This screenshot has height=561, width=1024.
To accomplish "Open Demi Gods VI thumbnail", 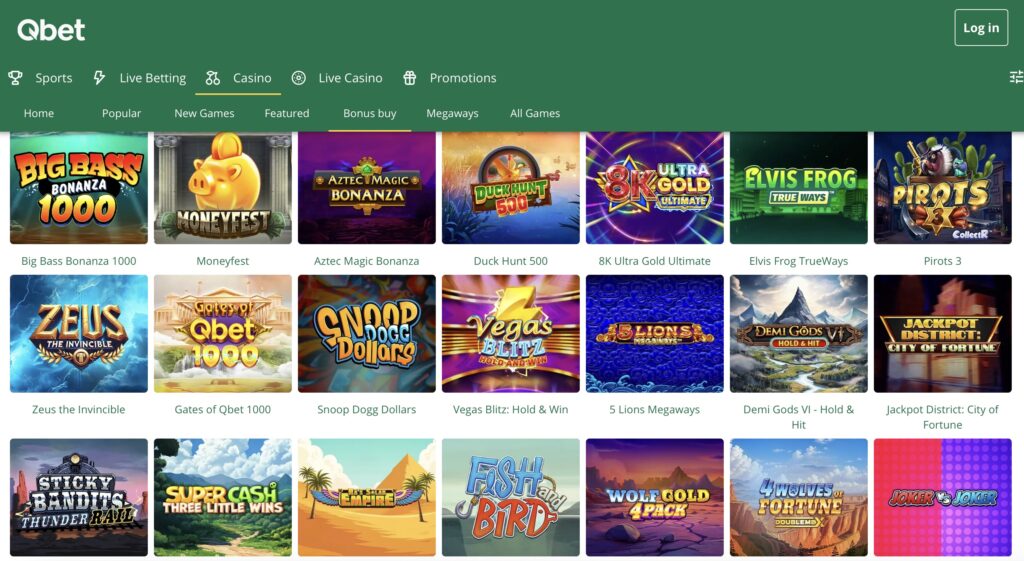I will click(799, 334).
